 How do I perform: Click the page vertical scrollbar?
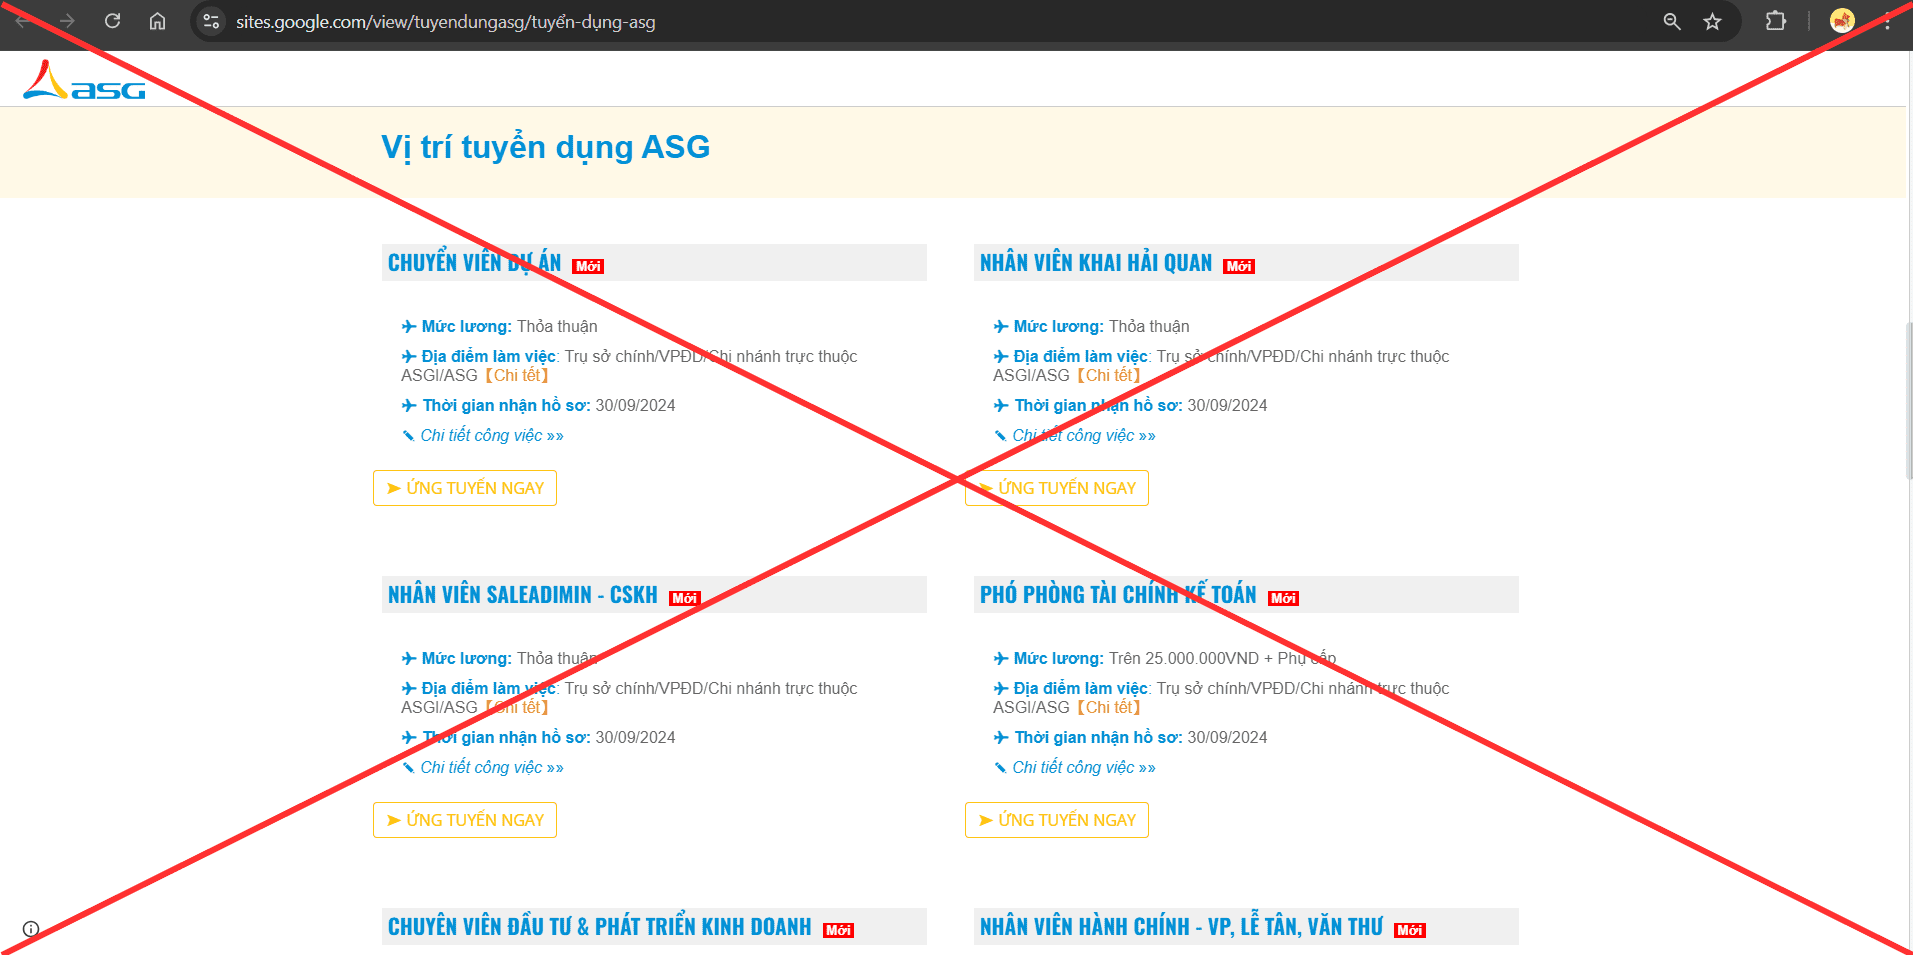[1908, 400]
